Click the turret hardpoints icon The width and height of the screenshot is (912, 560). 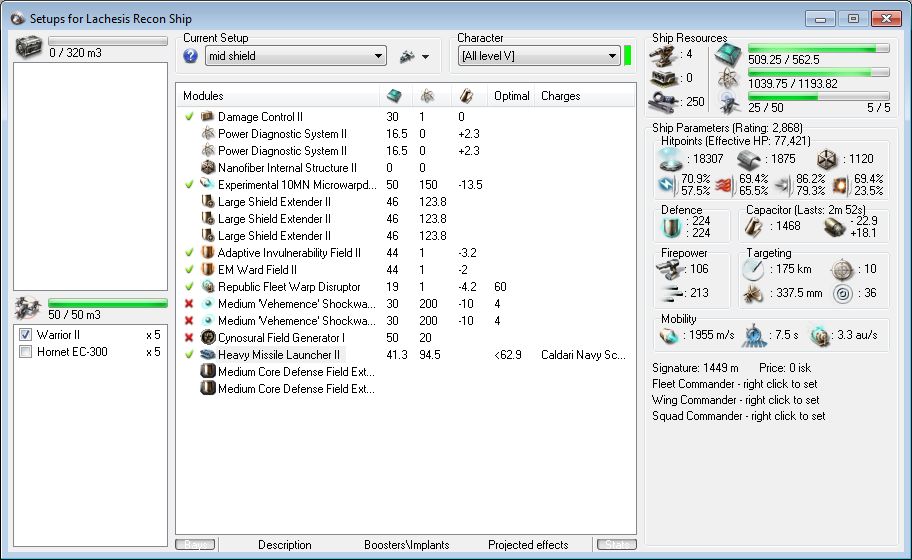click(662, 56)
